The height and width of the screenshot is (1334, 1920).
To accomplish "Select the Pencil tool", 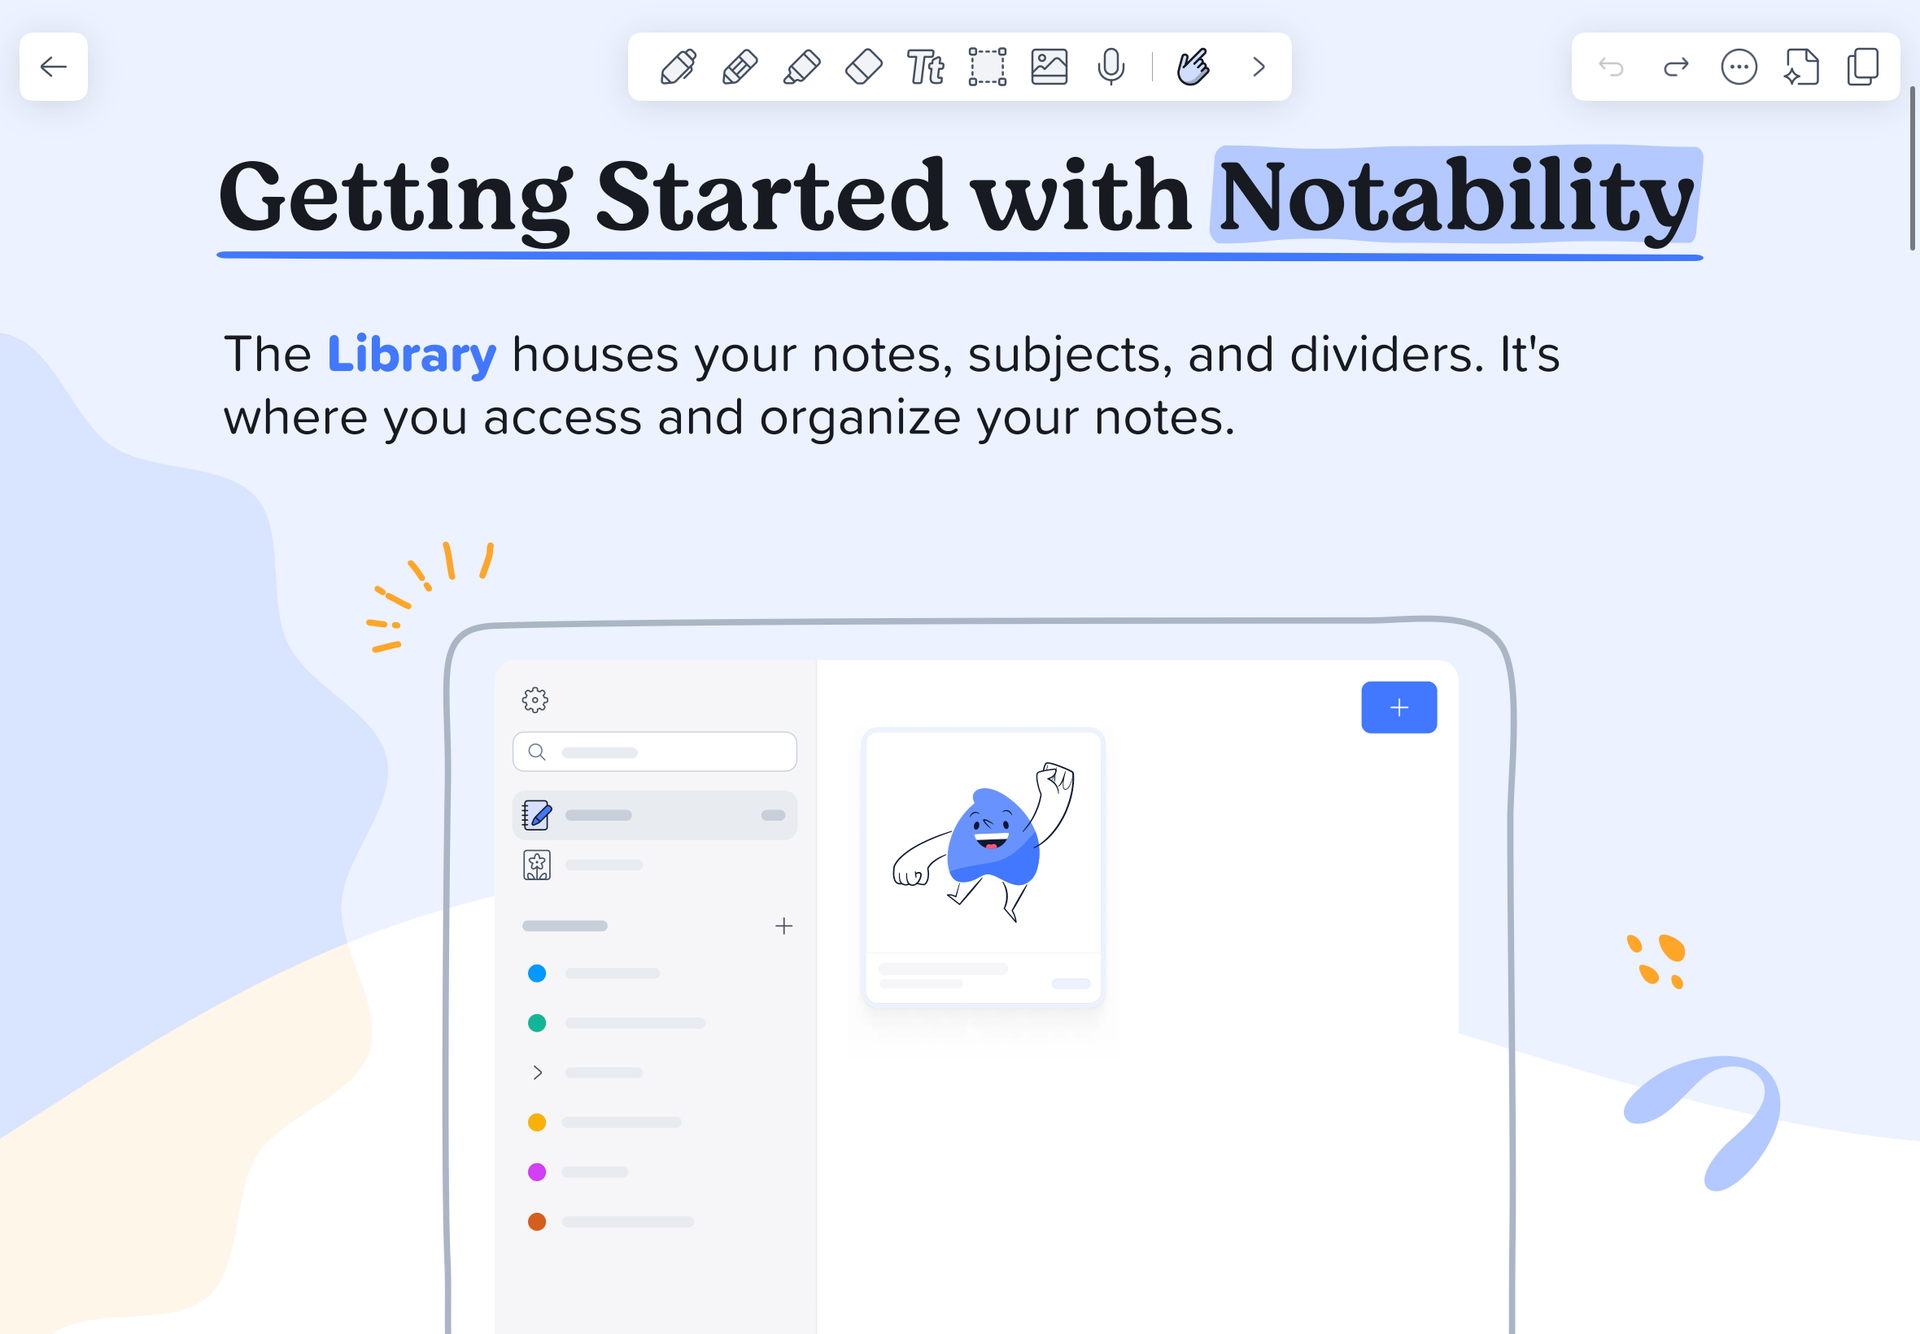I will click(740, 67).
